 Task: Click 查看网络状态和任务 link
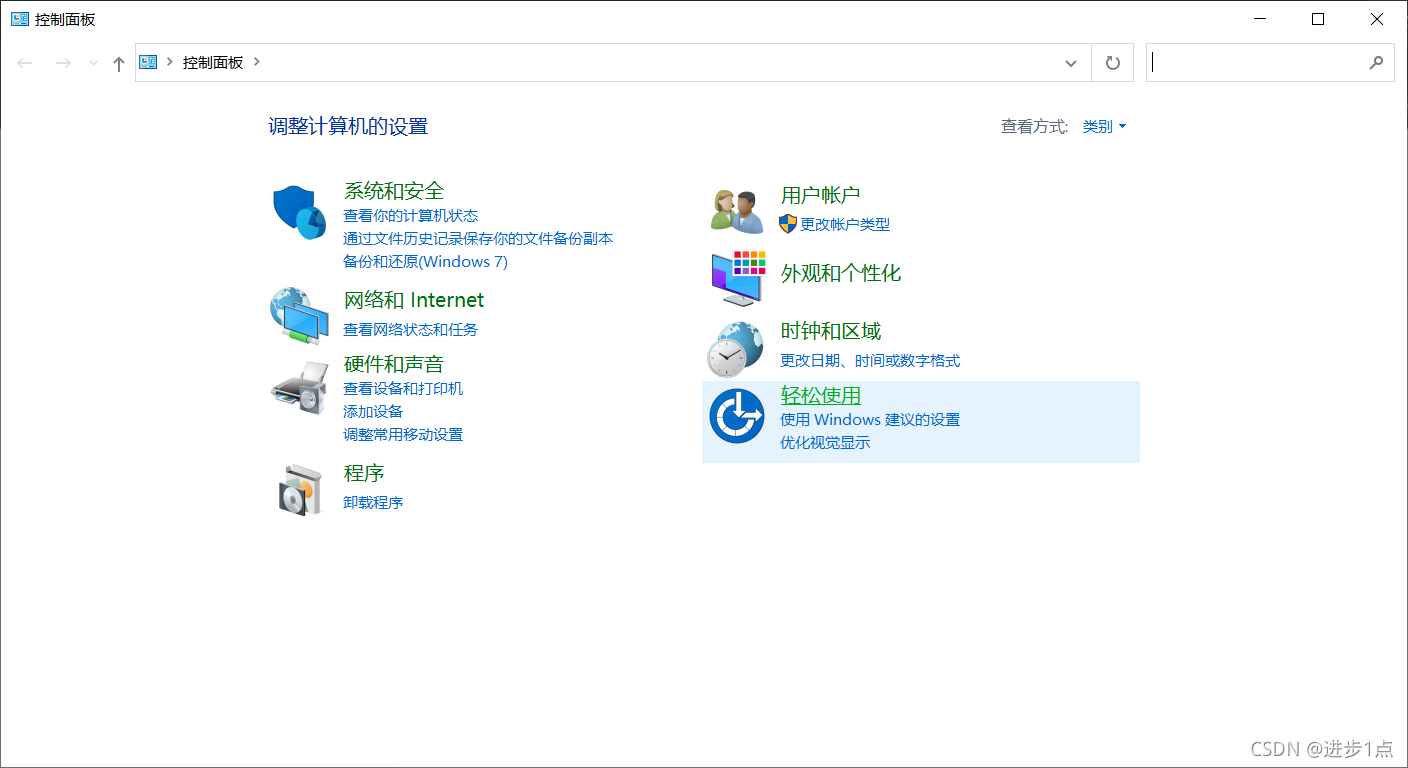[x=411, y=330]
